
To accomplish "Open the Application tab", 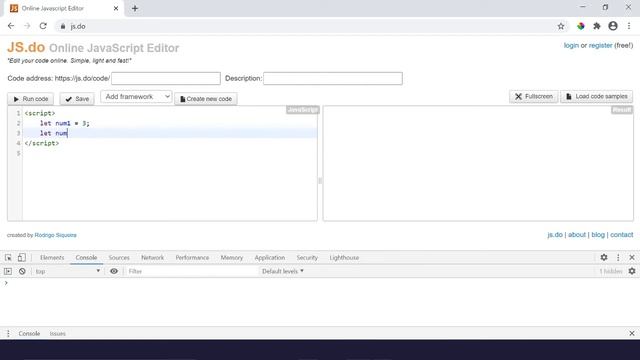I will (270, 258).
